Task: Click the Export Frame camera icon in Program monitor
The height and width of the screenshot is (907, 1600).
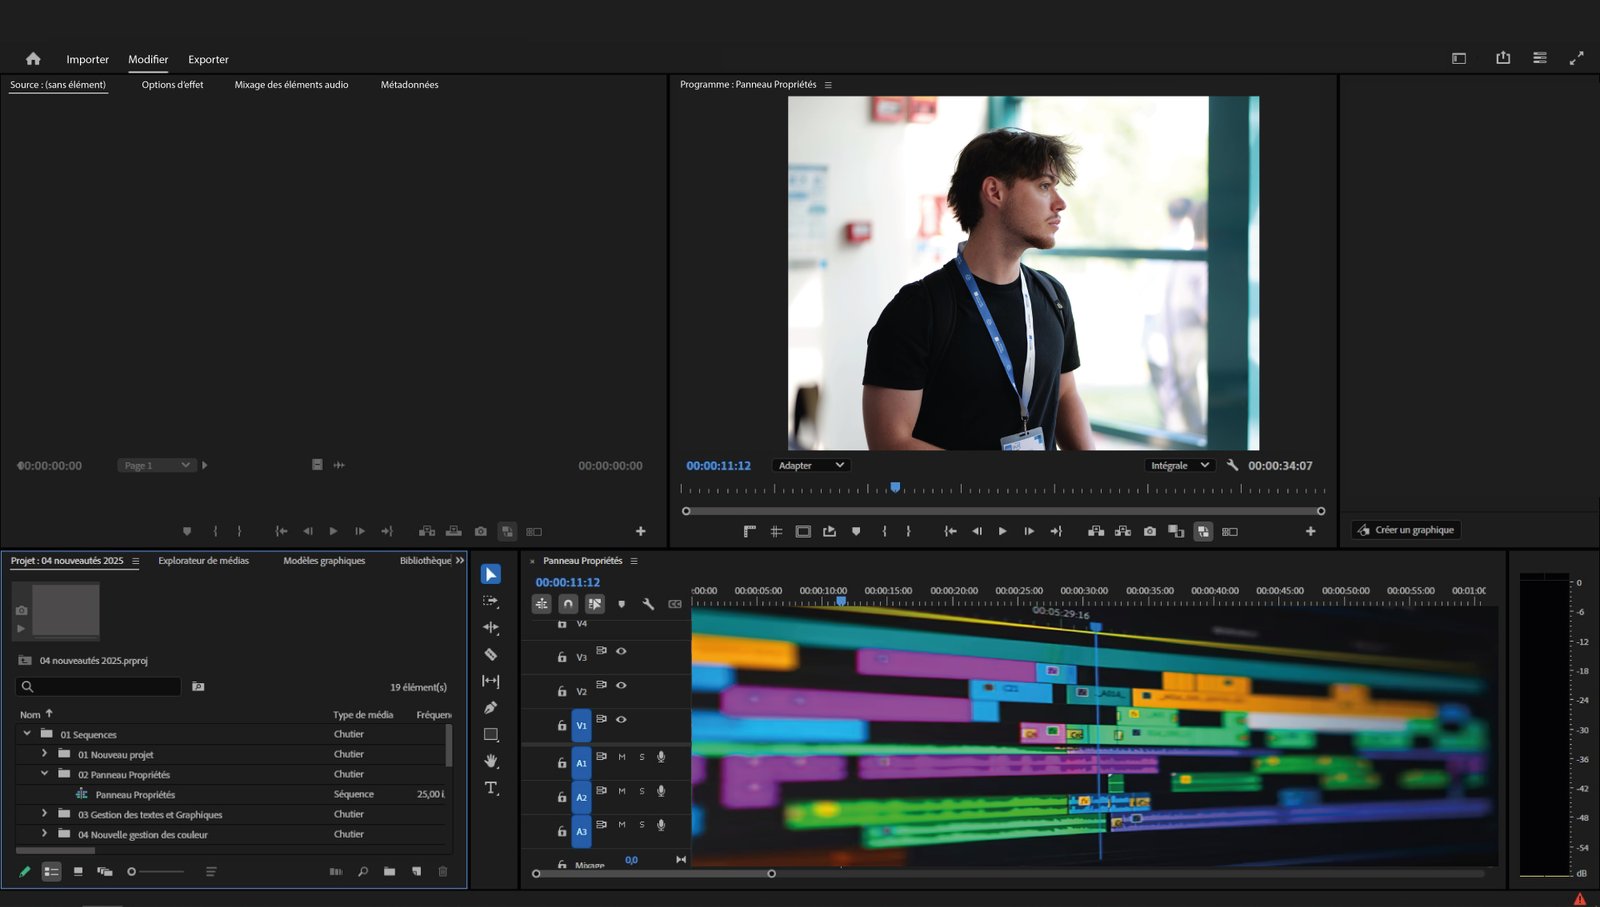Action: point(1150,531)
